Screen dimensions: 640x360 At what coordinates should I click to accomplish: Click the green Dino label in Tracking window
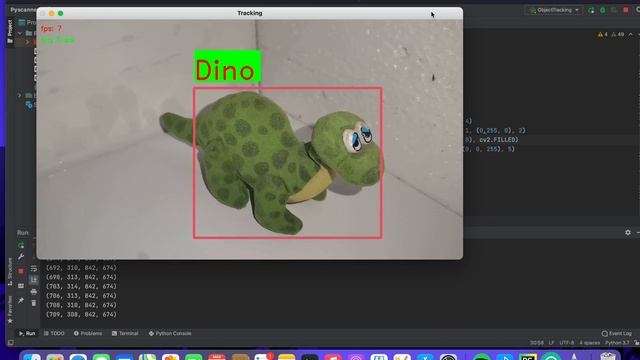227,66
